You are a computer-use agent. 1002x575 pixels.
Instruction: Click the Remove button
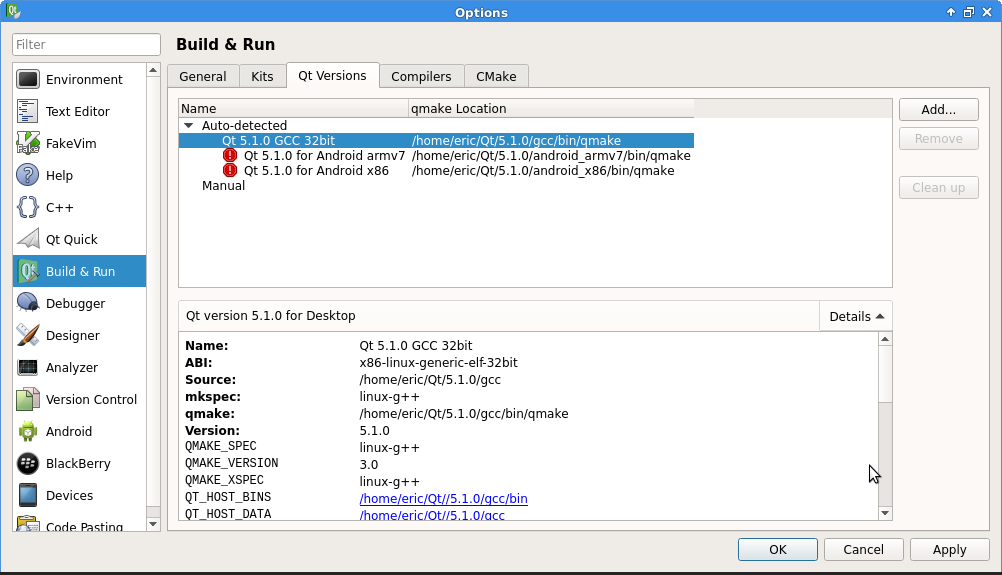tap(938, 139)
